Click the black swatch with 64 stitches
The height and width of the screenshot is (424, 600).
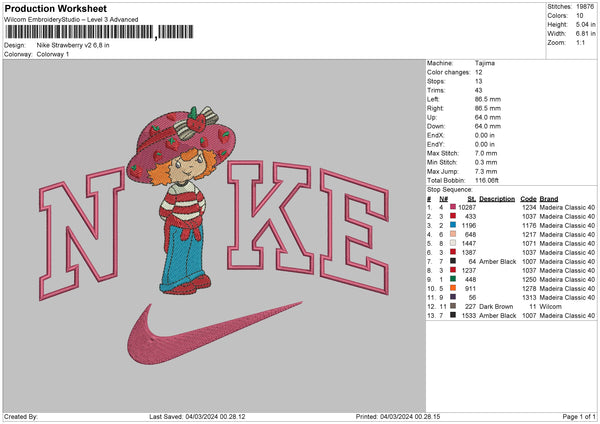coord(453,261)
